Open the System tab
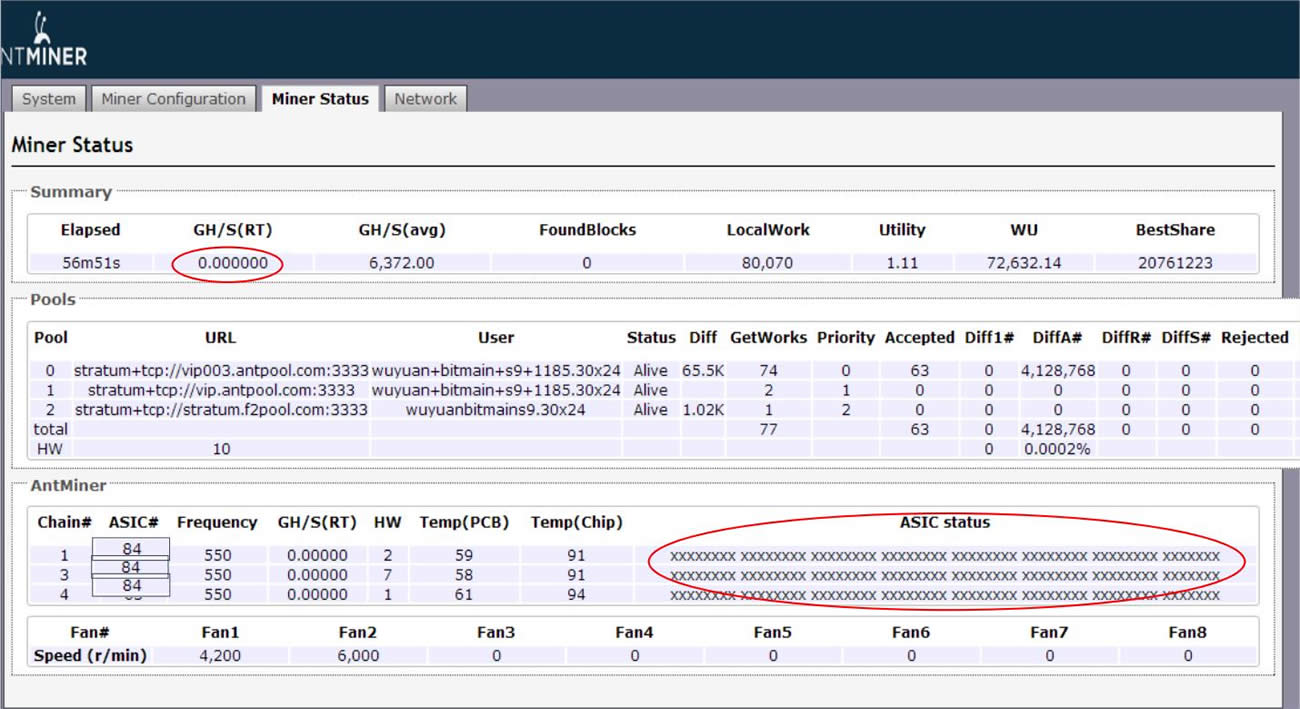 coord(49,99)
